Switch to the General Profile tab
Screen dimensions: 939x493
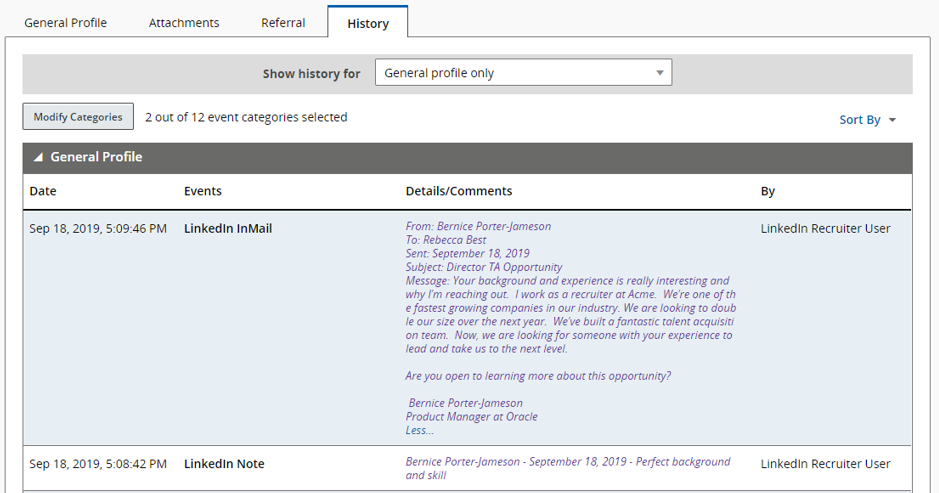point(65,22)
